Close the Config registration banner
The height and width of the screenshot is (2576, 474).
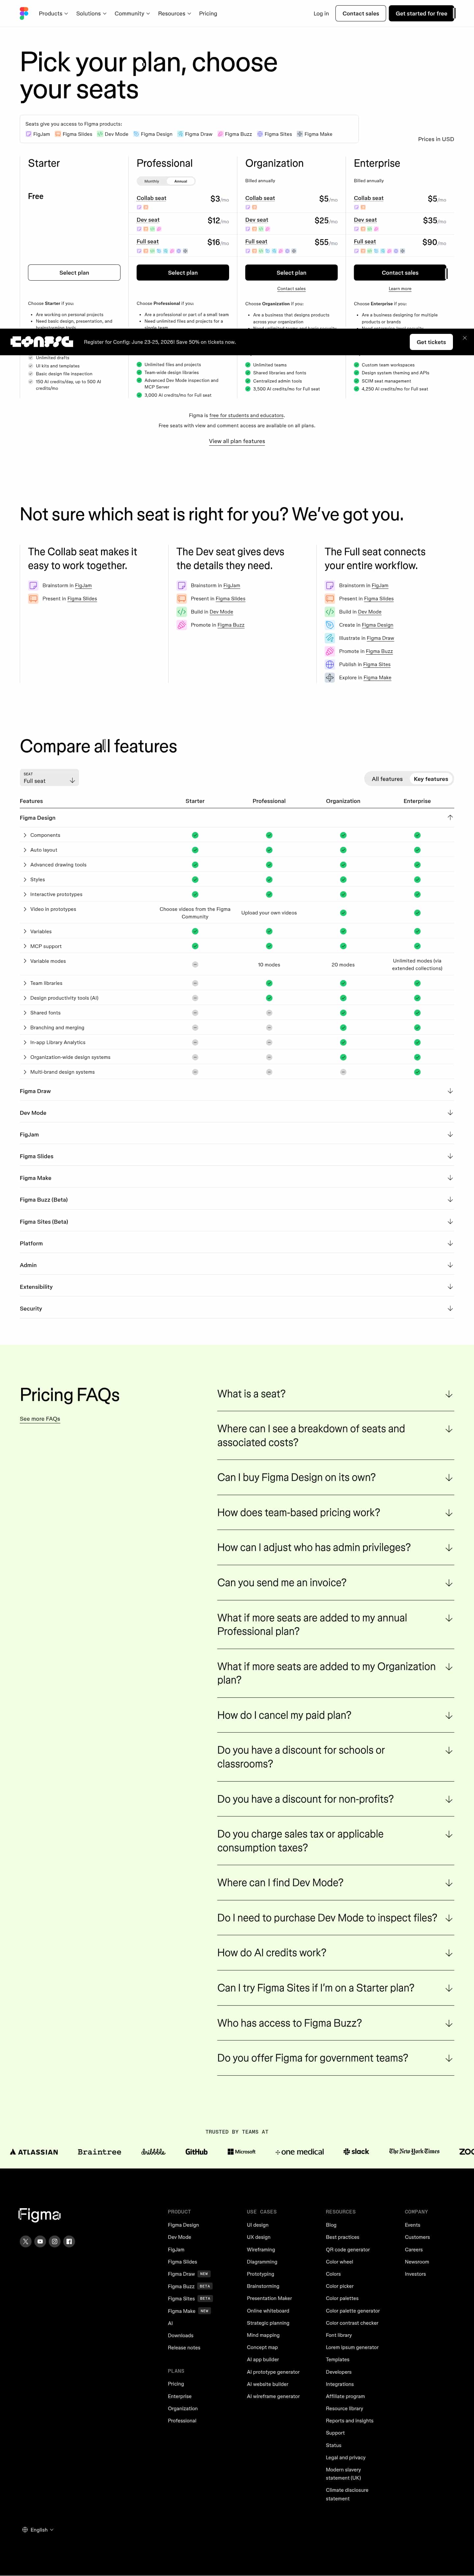coord(464,338)
